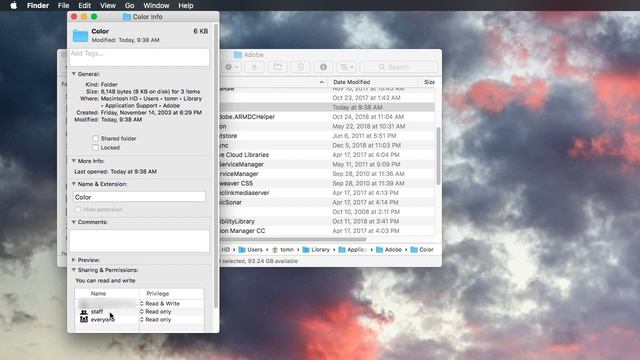Enable the Shared folder checkbox
This screenshot has height=360, width=640.
(x=95, y=138)
